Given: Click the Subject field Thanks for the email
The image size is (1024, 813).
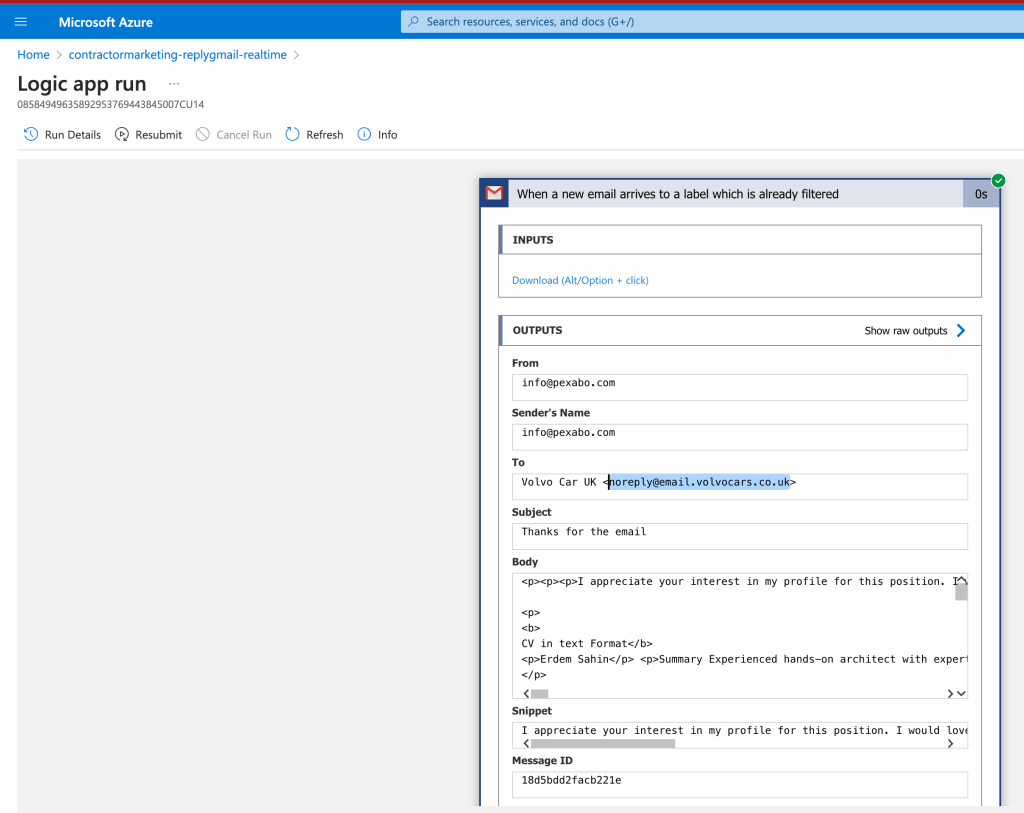Looking at the screenshot, I should [x=739, y=536].
